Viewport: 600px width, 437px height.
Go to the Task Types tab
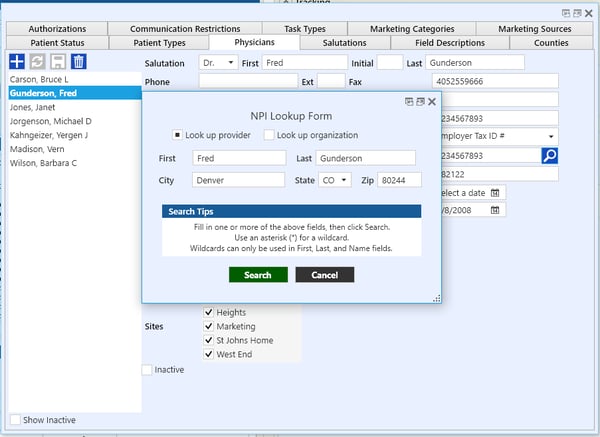305,29
